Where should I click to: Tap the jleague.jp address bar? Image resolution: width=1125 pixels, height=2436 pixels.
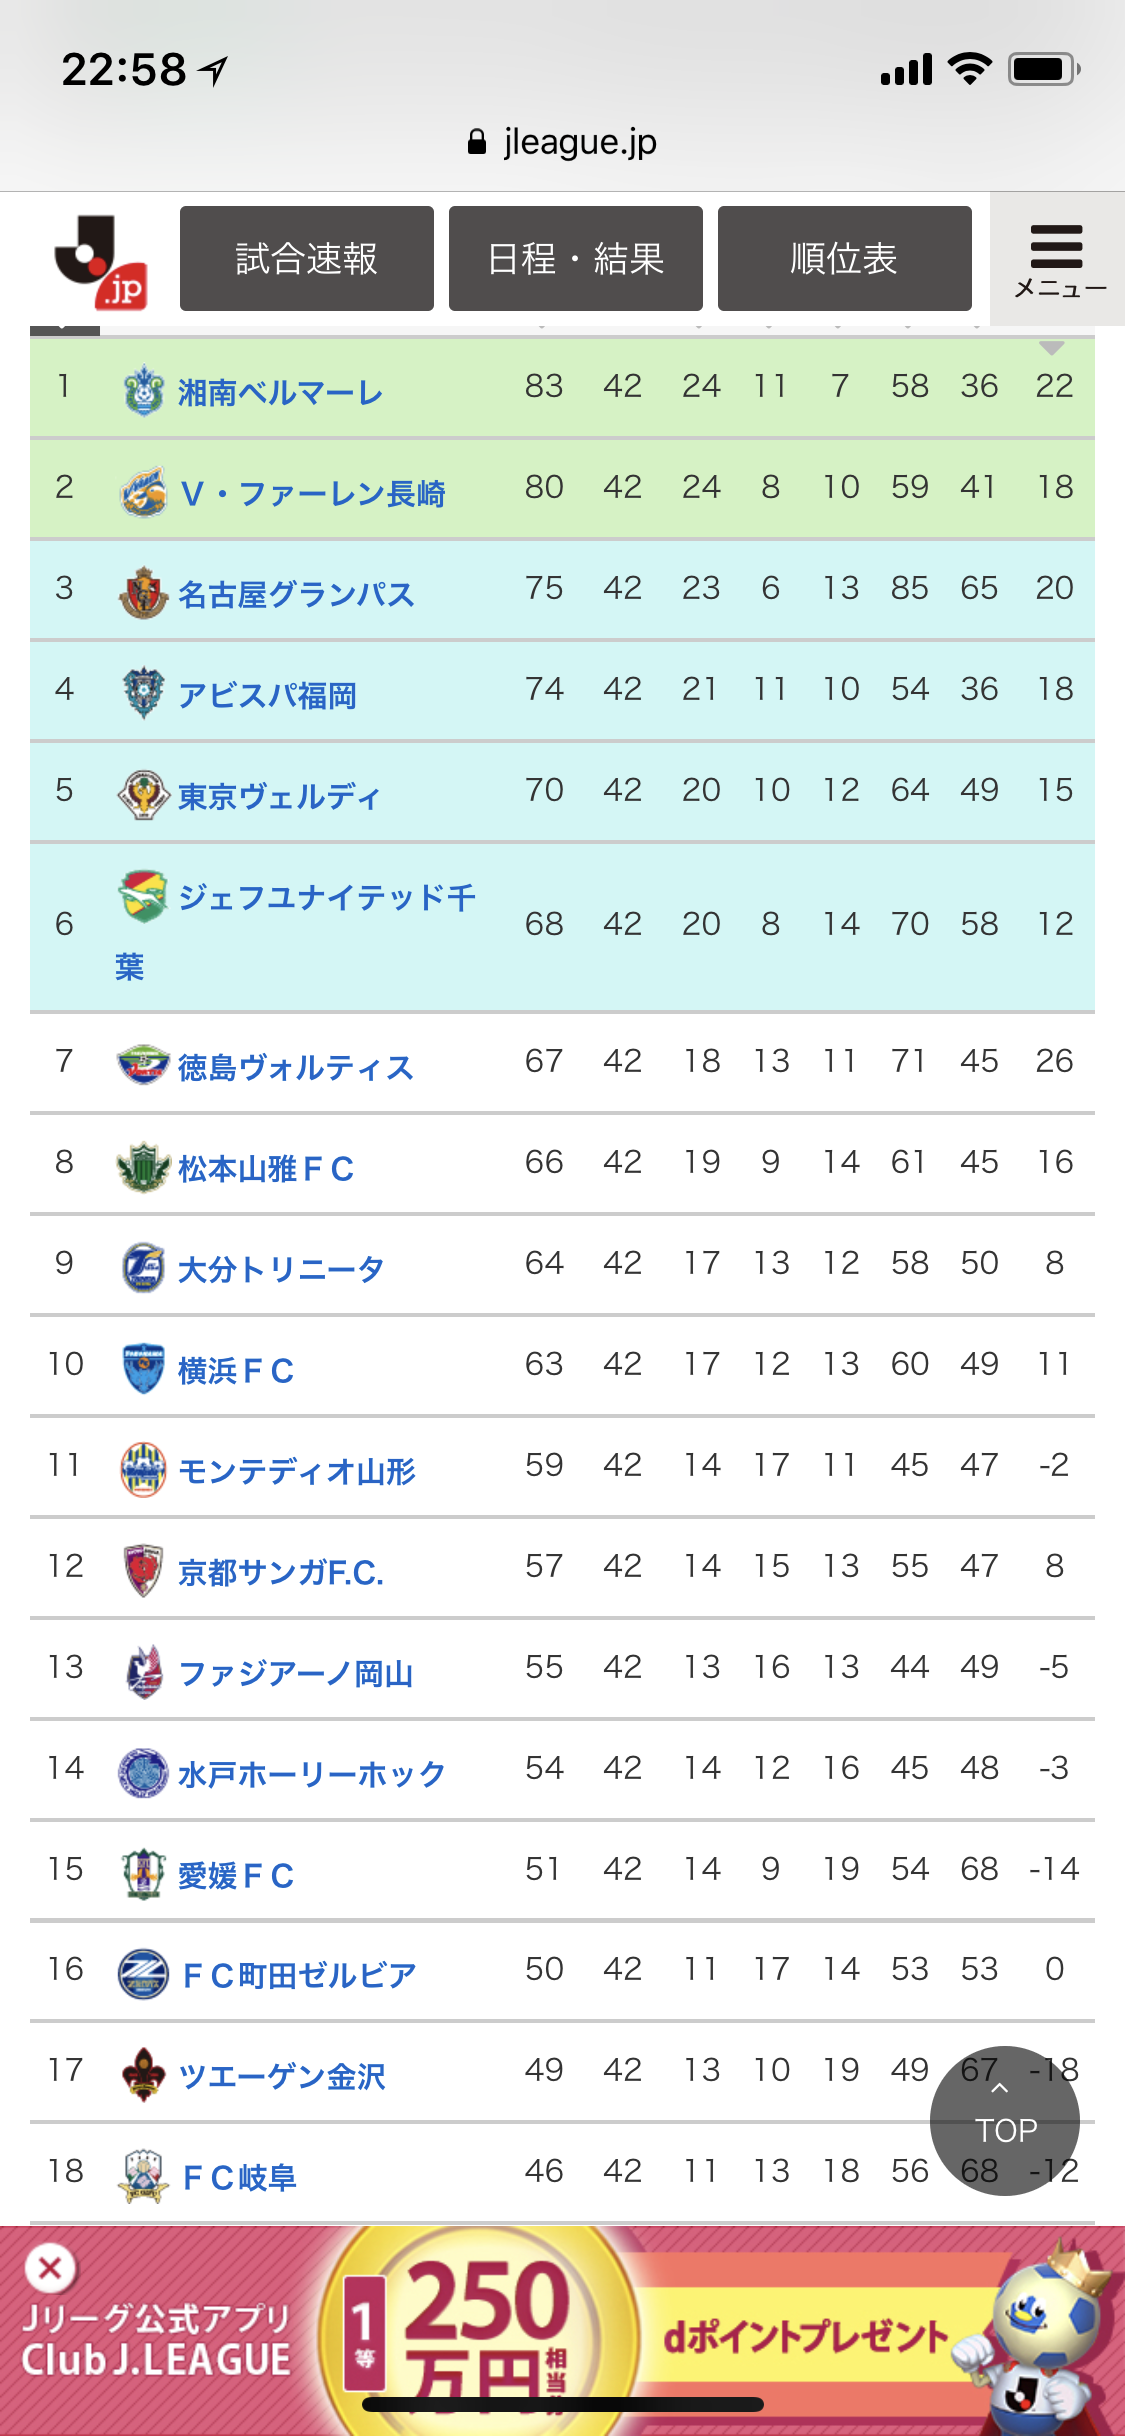(562, 142)
